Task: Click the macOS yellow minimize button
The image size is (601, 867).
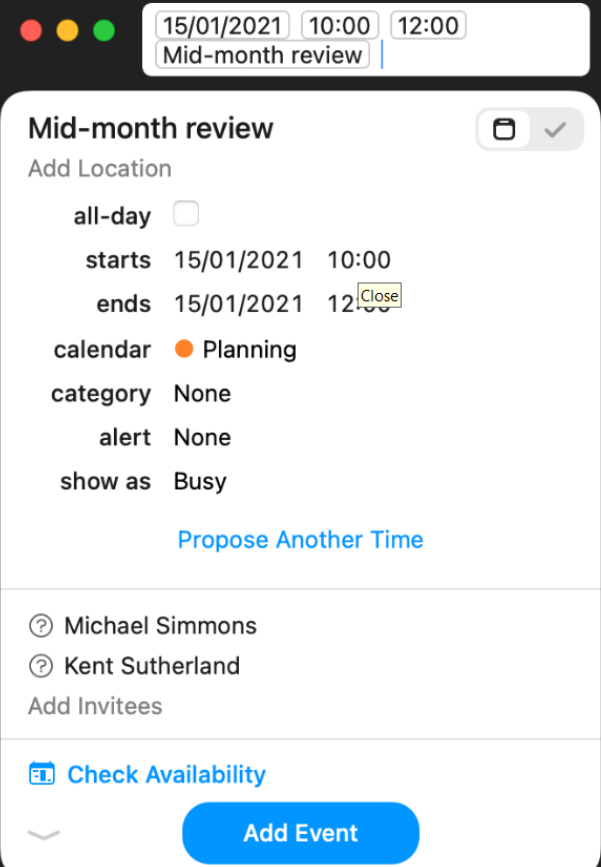Action: point(67,30)
